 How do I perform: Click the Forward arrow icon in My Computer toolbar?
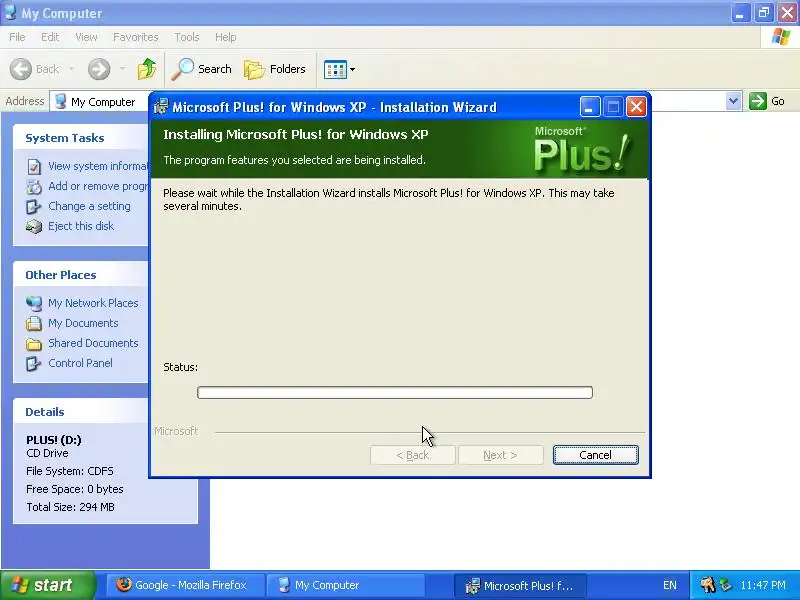tap(99, 69)
